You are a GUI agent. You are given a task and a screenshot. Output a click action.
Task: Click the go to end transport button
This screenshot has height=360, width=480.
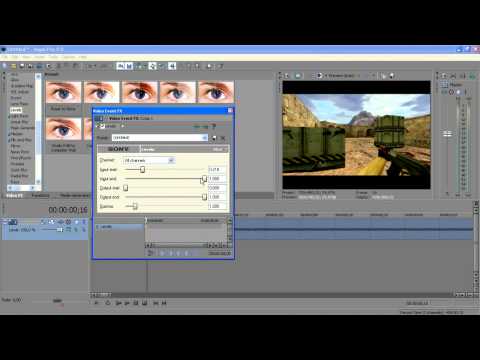coord(164,303)
